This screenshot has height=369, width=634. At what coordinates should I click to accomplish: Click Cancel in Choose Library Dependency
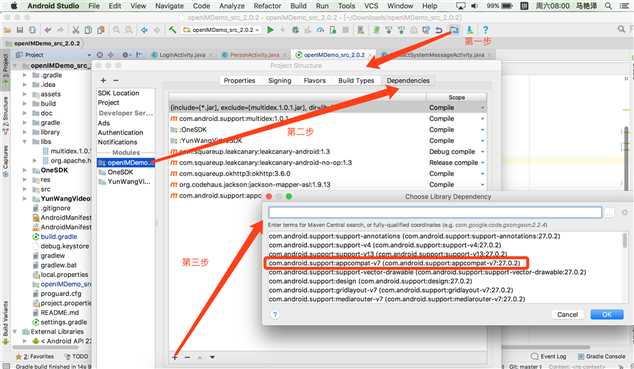567,314
